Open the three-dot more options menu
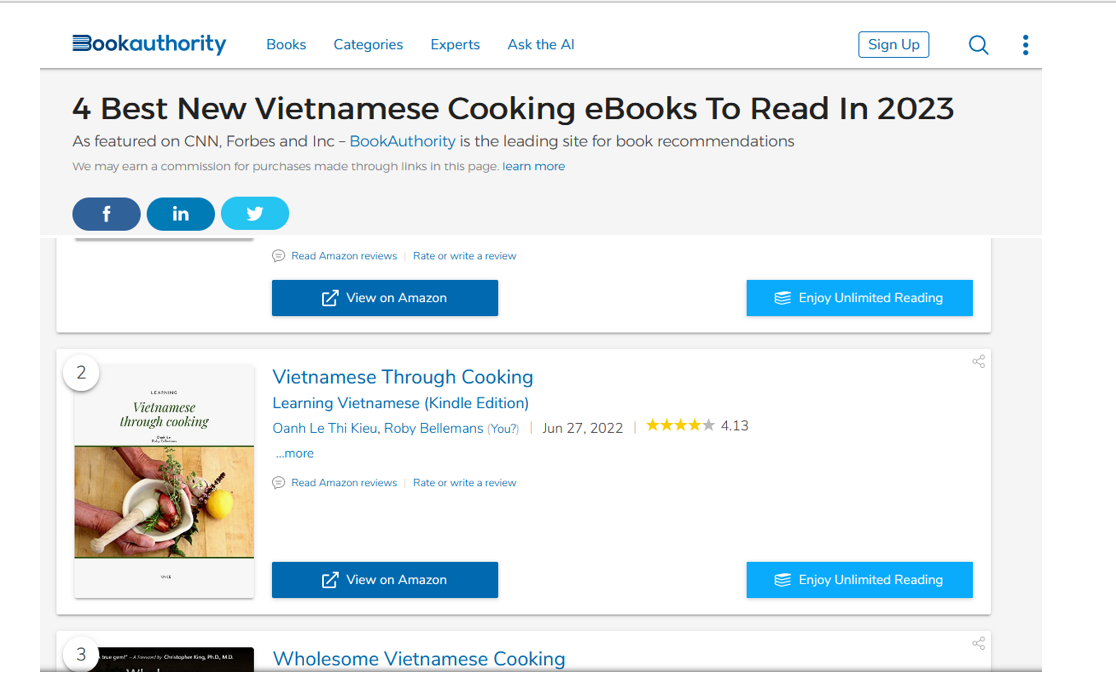The image size is (1116, 673). (1026, 45)
